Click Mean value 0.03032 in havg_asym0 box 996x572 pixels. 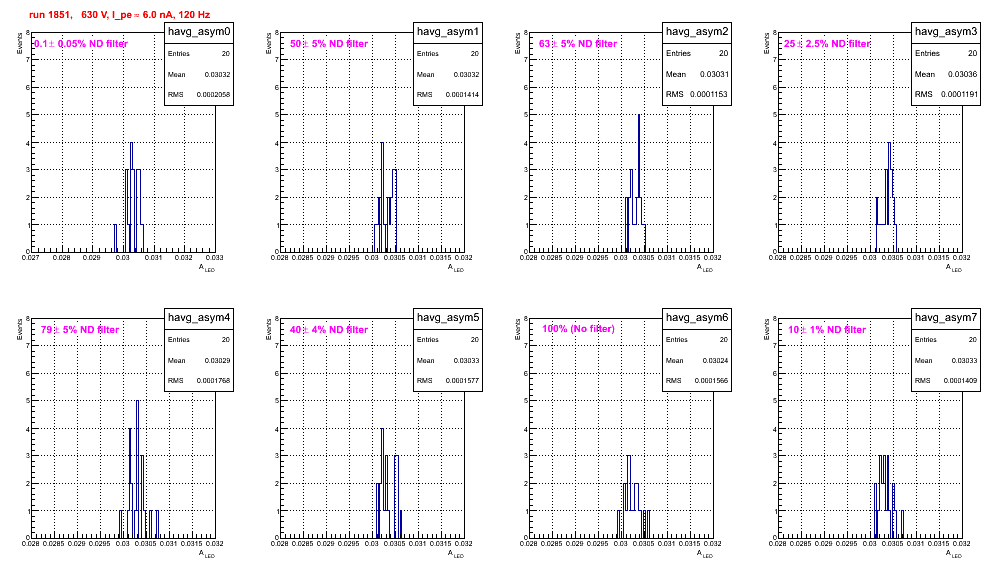pos(217,74)
